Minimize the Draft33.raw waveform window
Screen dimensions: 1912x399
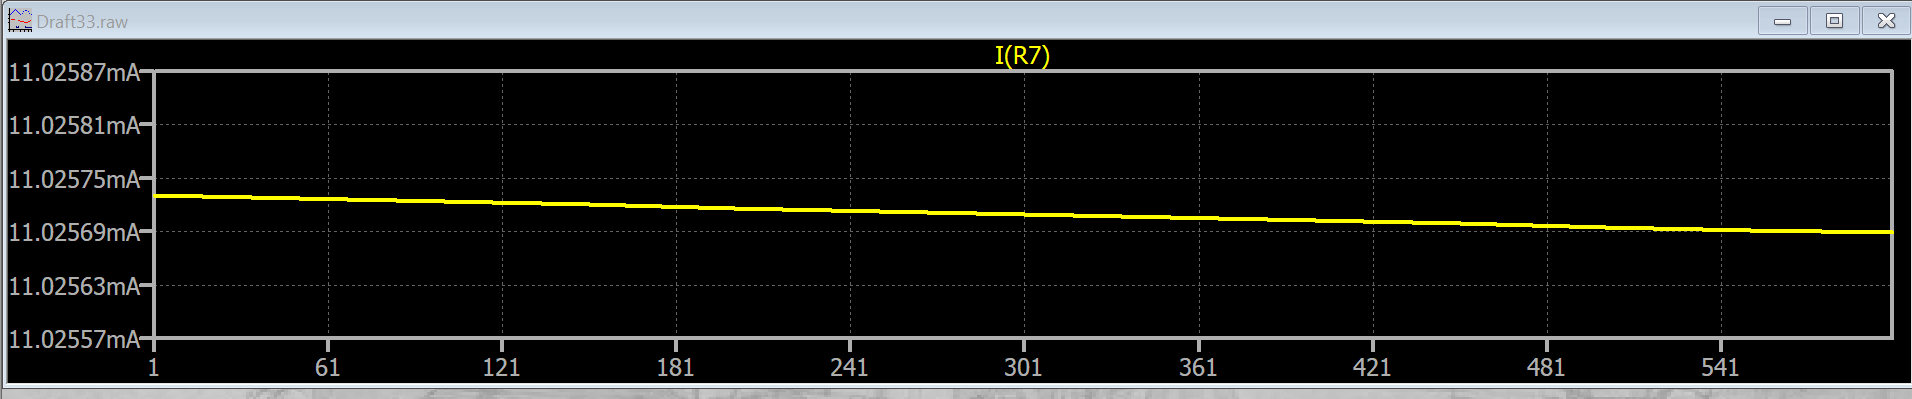coord(1782,20)
